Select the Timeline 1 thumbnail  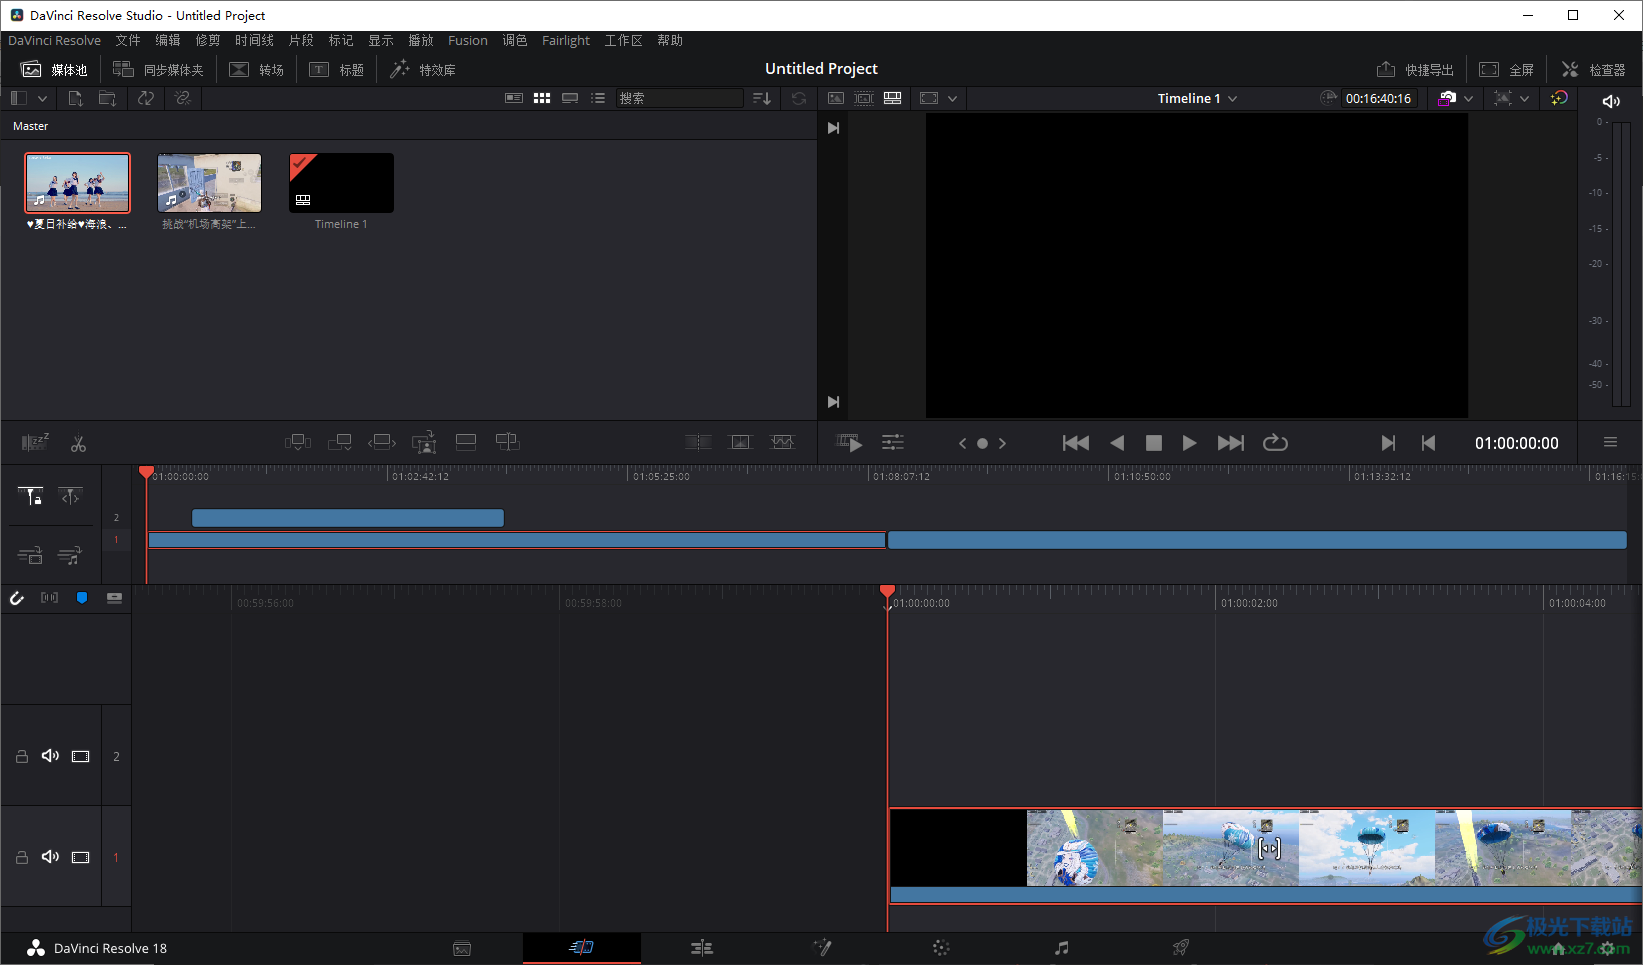[x=341, y=183]
